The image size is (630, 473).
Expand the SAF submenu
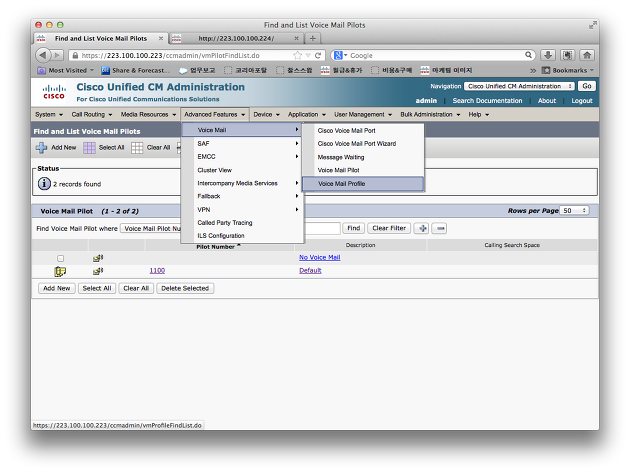coord(242,143)
